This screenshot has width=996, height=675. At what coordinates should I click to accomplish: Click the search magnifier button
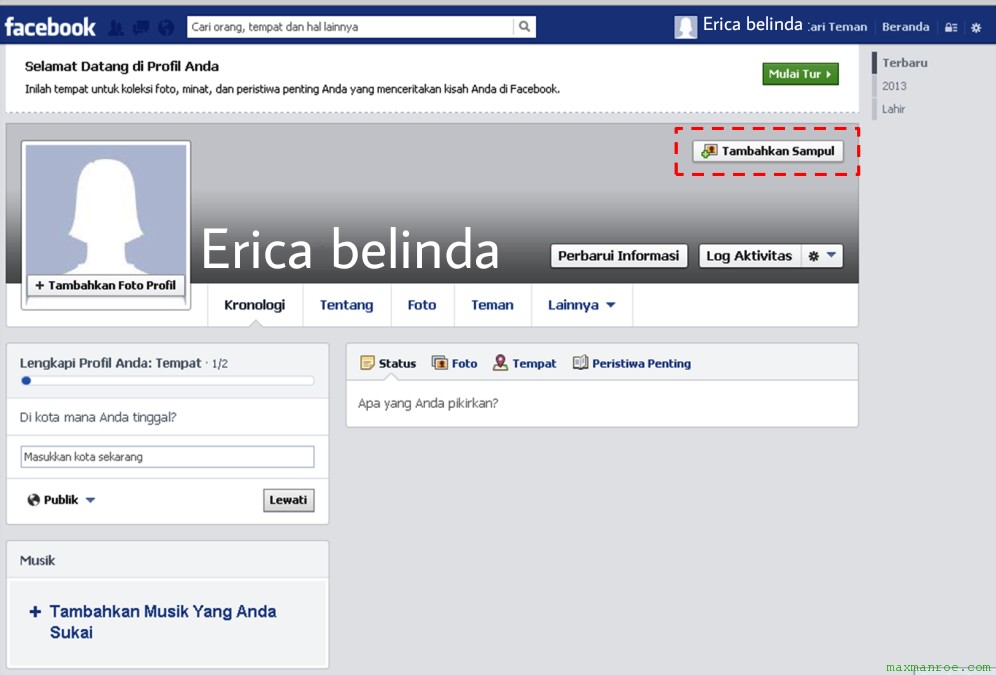coord(525,27)
